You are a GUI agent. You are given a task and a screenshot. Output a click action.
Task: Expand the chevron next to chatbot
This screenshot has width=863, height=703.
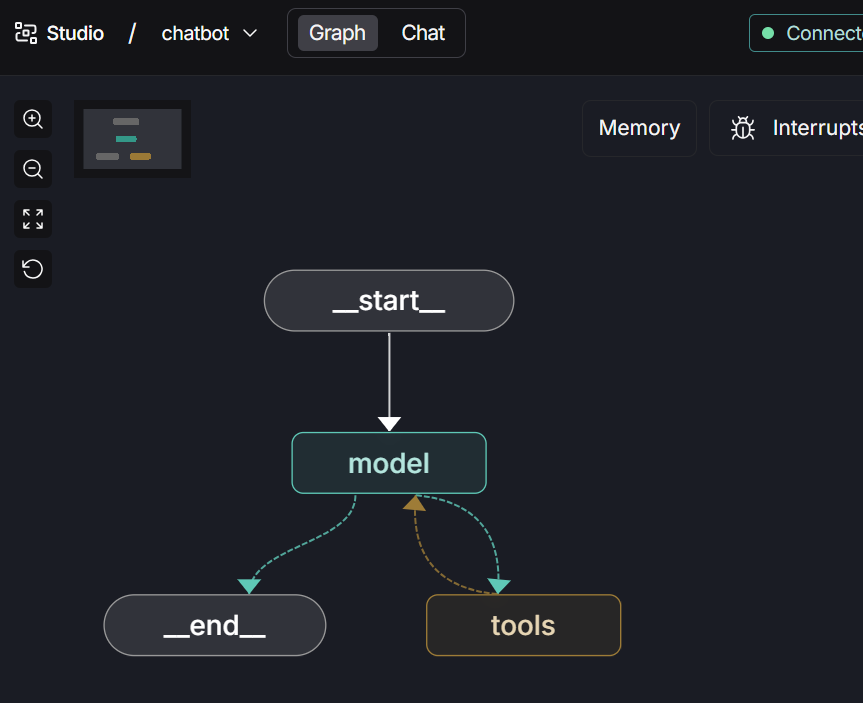[250, 33]
